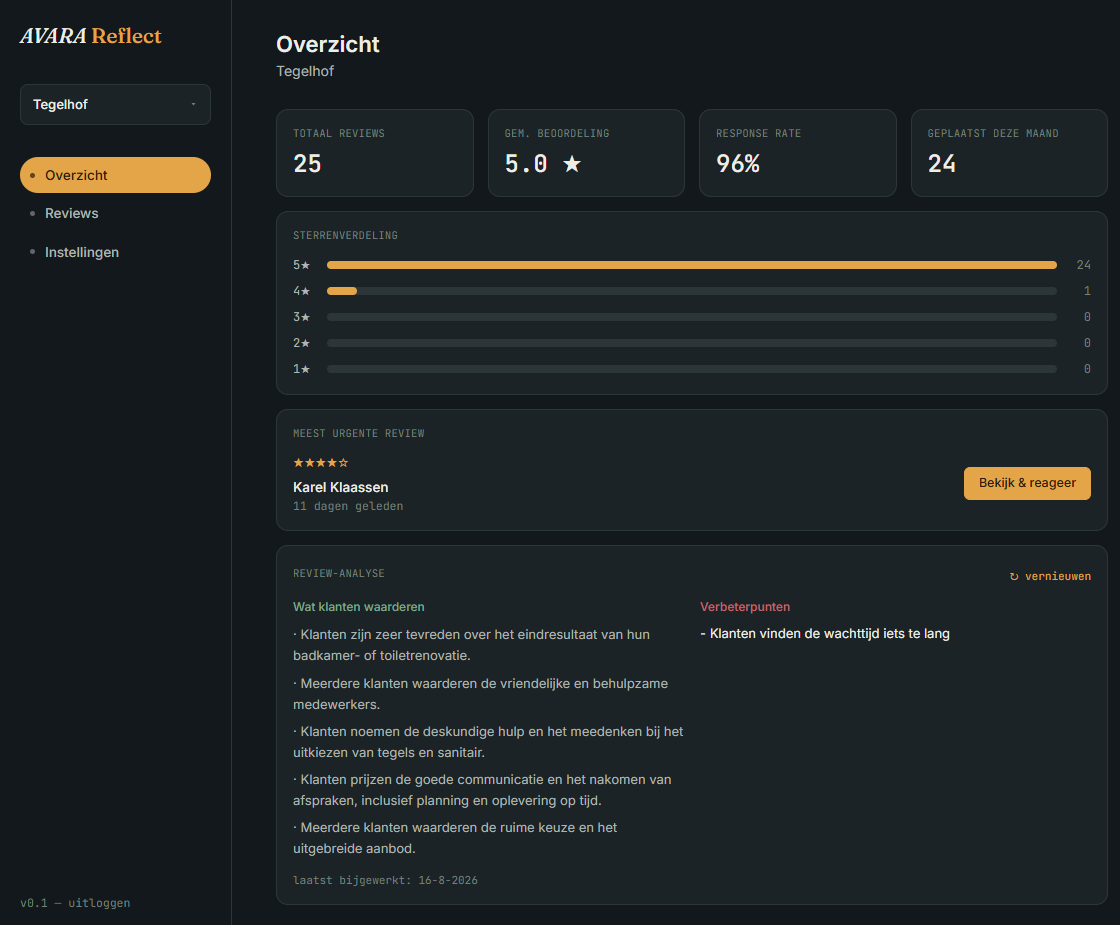Screen dimensions: 1120x925
Task: Click the uitloggen link
Action: 99,903
